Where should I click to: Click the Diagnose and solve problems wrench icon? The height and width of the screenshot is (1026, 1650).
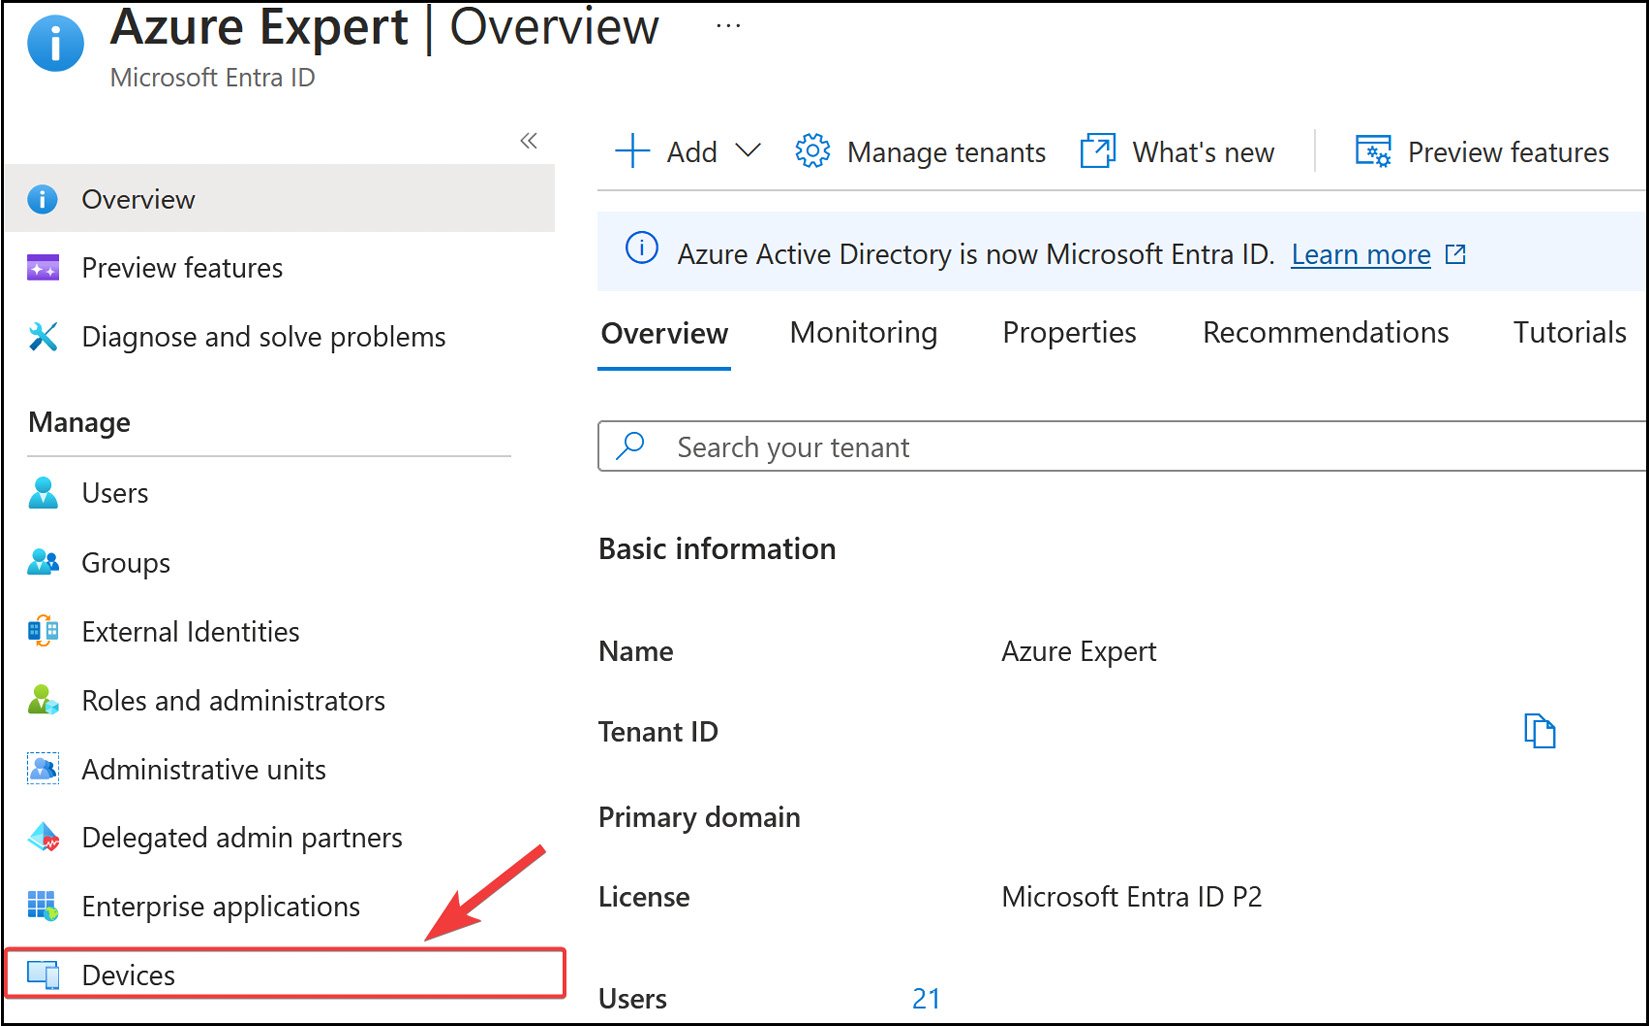pos(43,337)
